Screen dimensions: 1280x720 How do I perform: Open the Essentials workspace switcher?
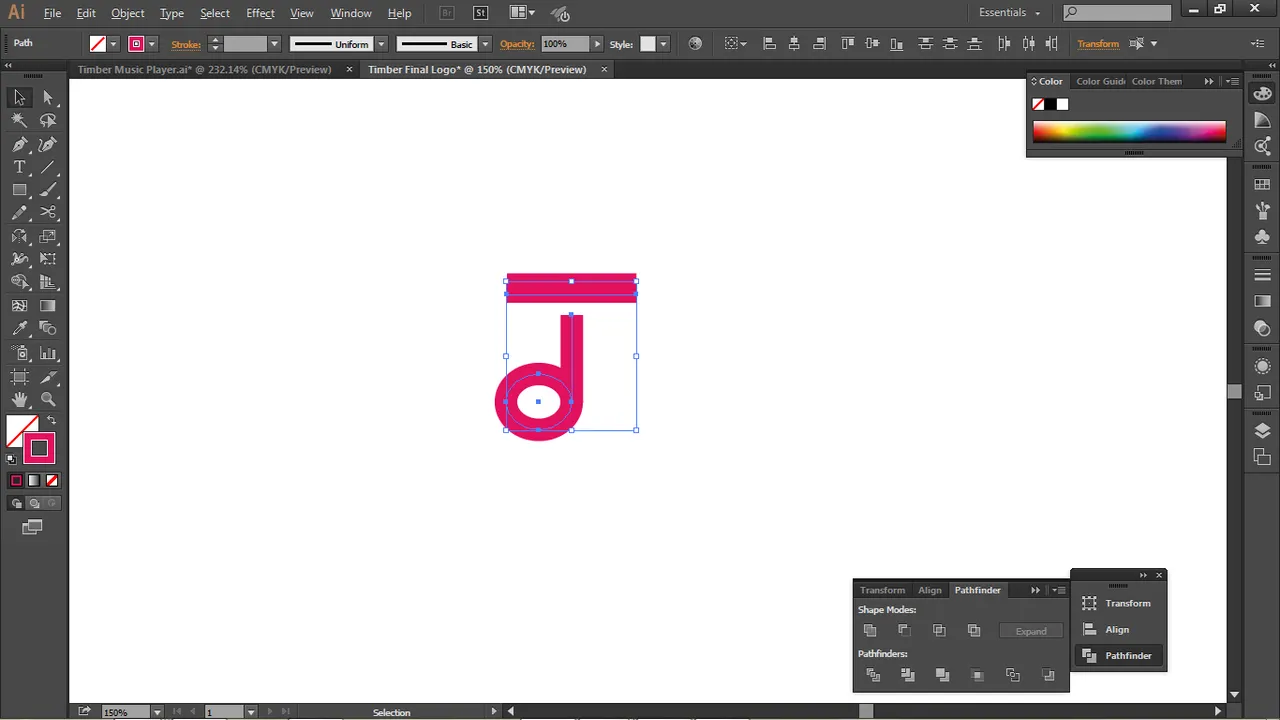[1010, 13]
